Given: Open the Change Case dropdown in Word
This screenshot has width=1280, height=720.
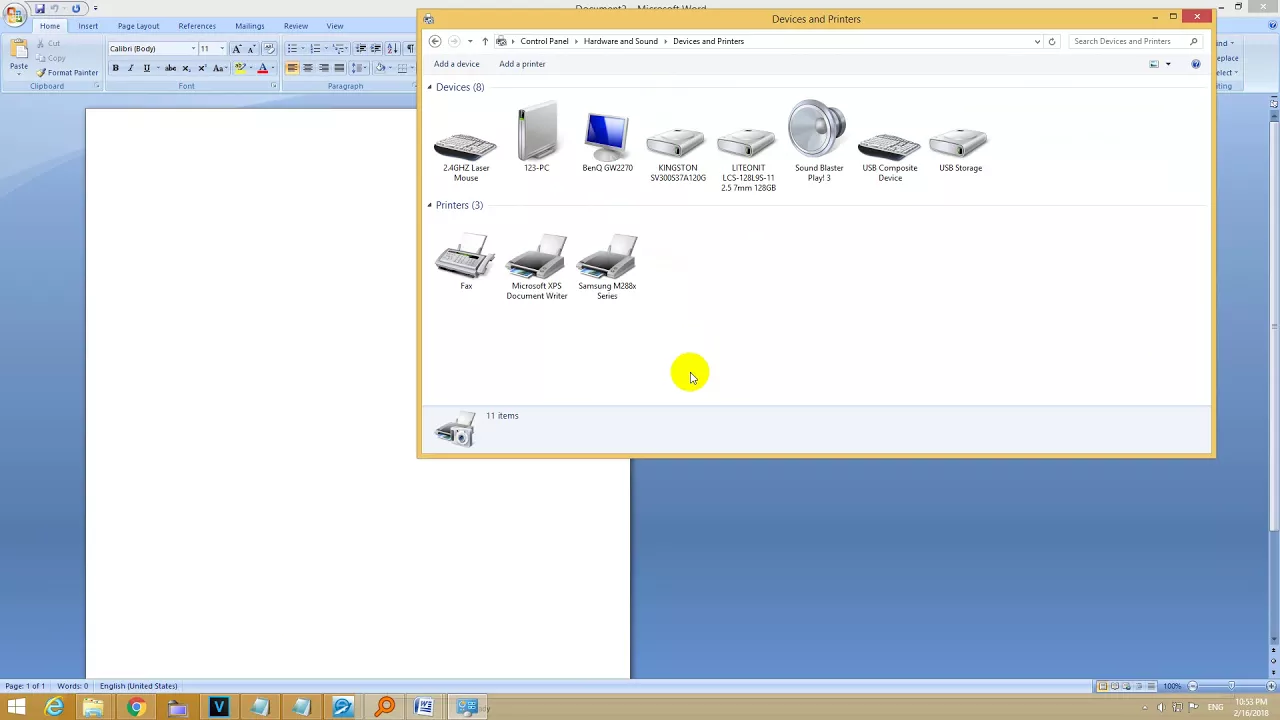Looking at the screenshot, I should point(218,68).
